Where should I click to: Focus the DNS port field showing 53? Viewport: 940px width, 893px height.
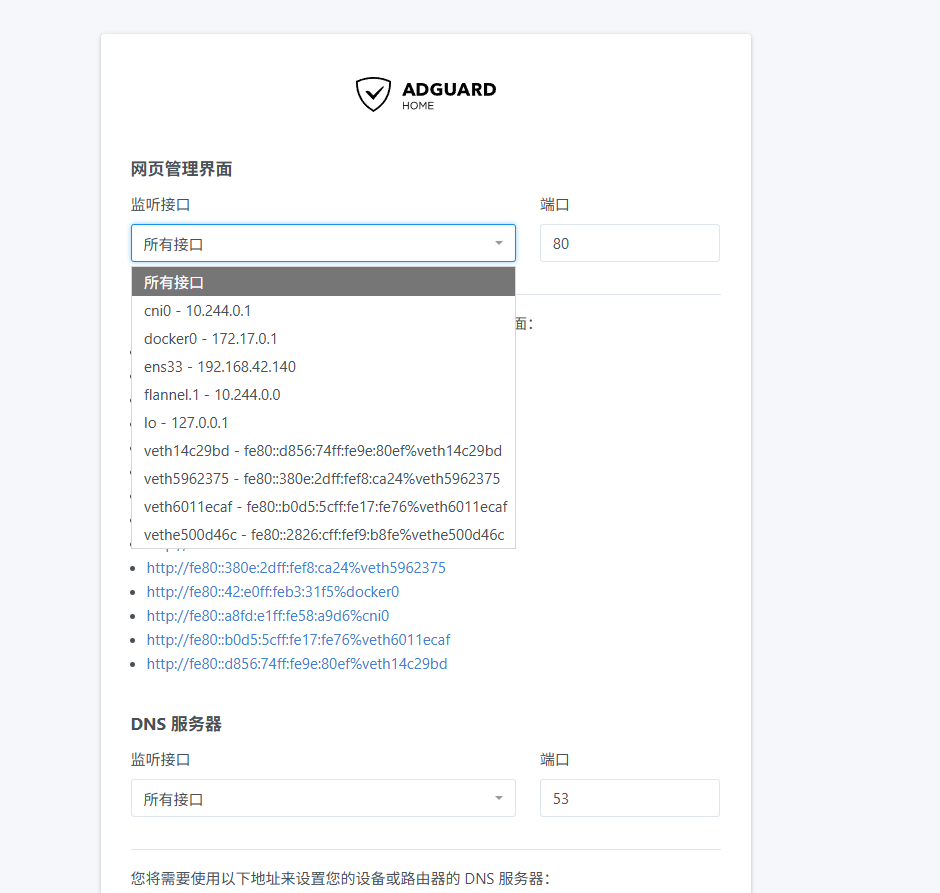[629, 799]
